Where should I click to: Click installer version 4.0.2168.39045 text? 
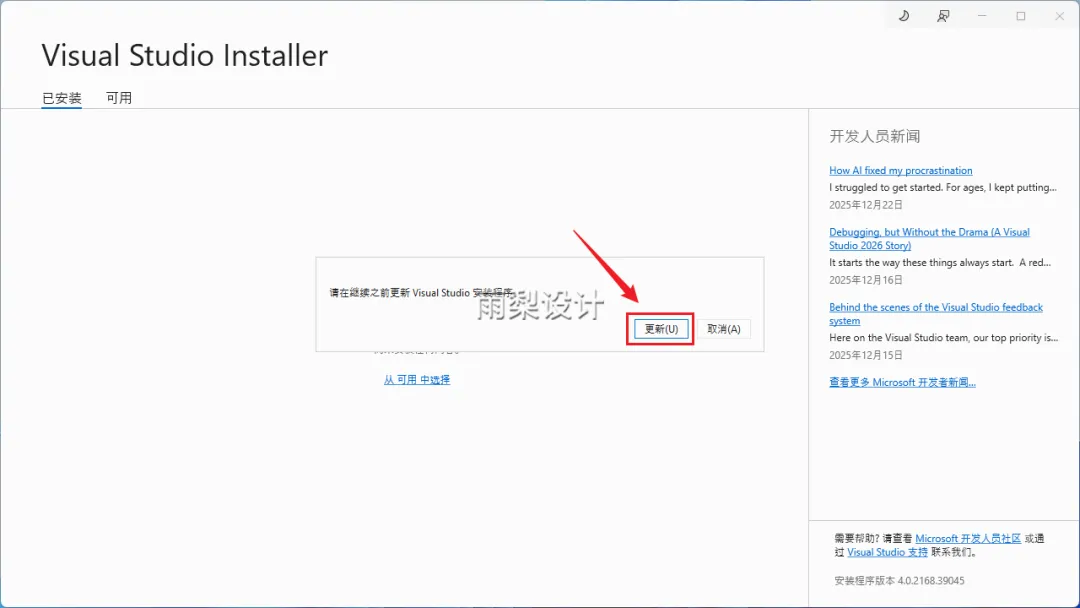(x=899, y=580)
